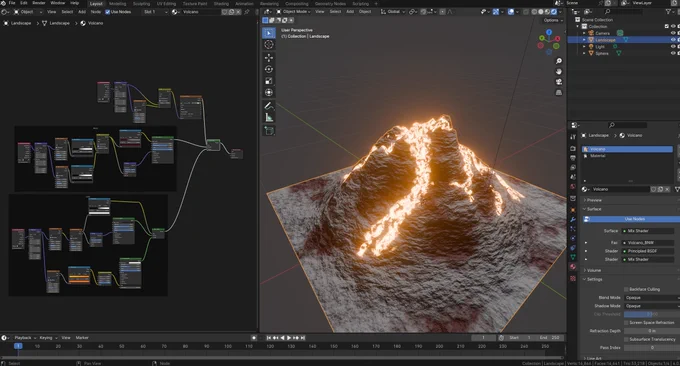Select the Measure tool in viewport toolbar
Viewport: 680px width, 366px height.
pyautogui.click(x=269, y=117)
